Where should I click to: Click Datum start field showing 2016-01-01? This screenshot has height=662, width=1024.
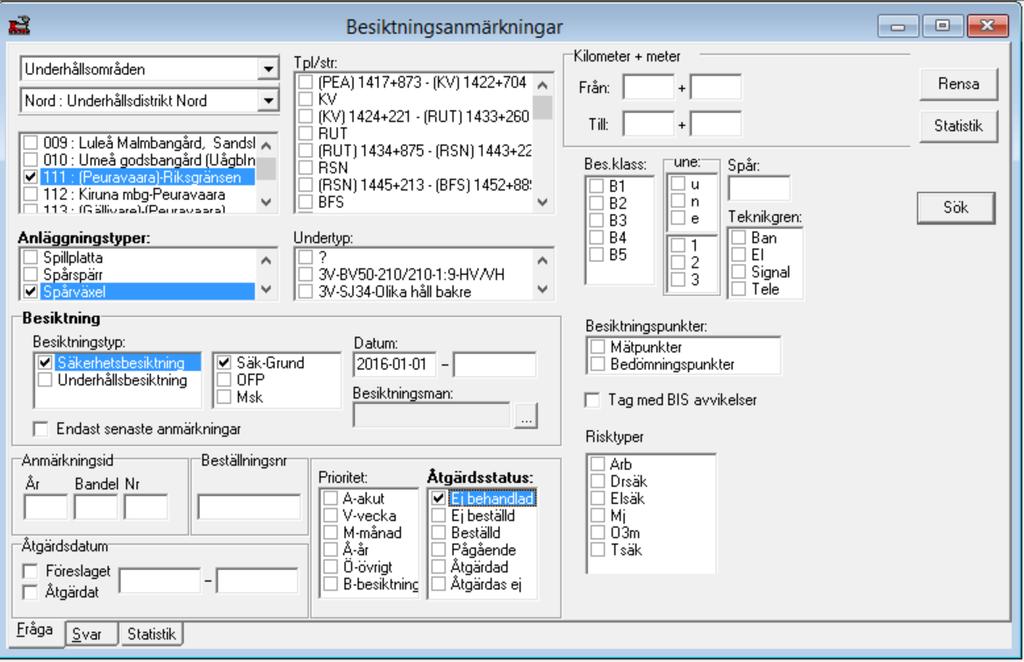pyautogui.click(x=394, y=364)
